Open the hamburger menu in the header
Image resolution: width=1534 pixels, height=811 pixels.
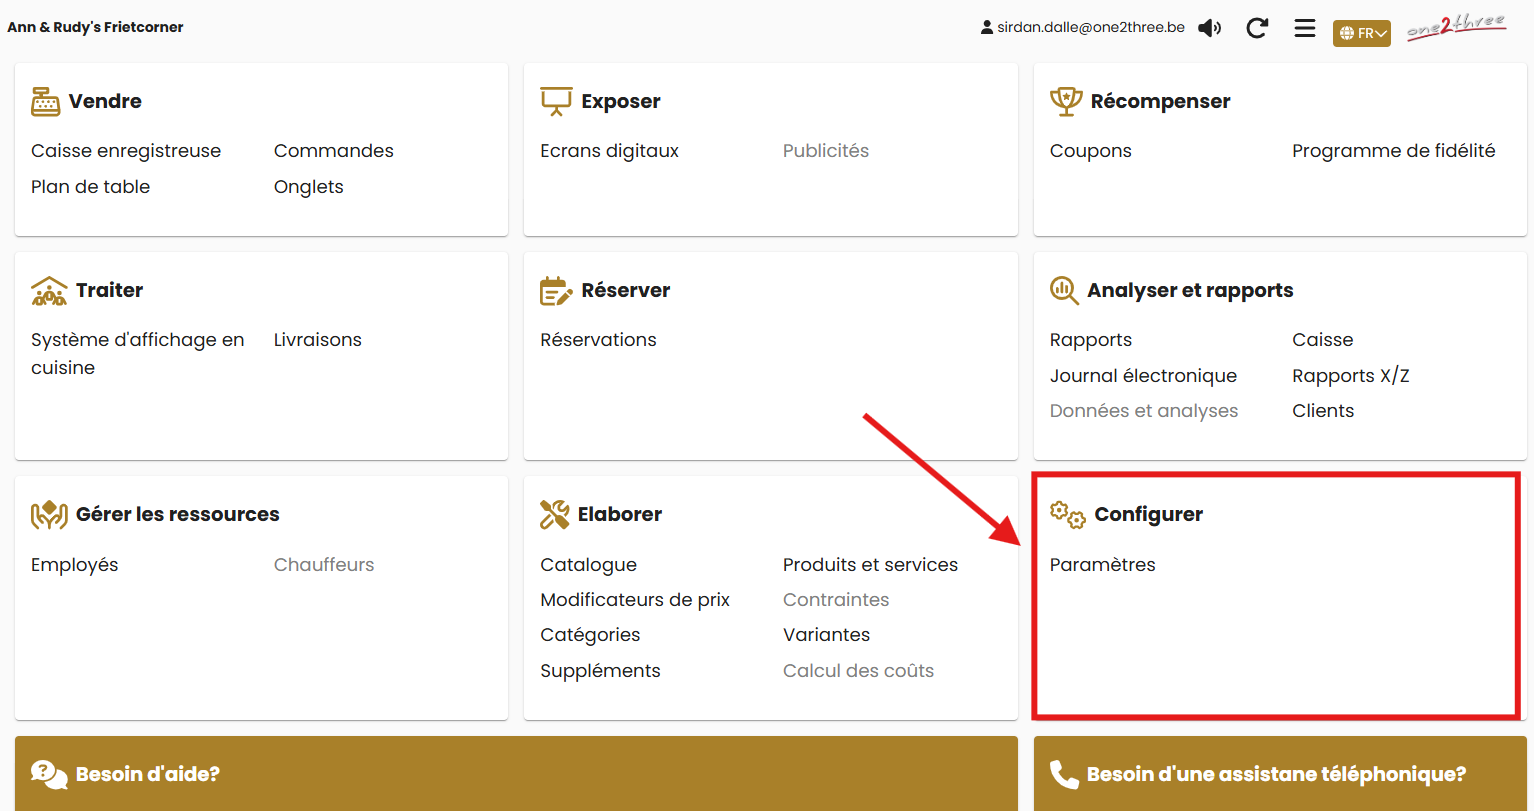tap(1304, 28)
